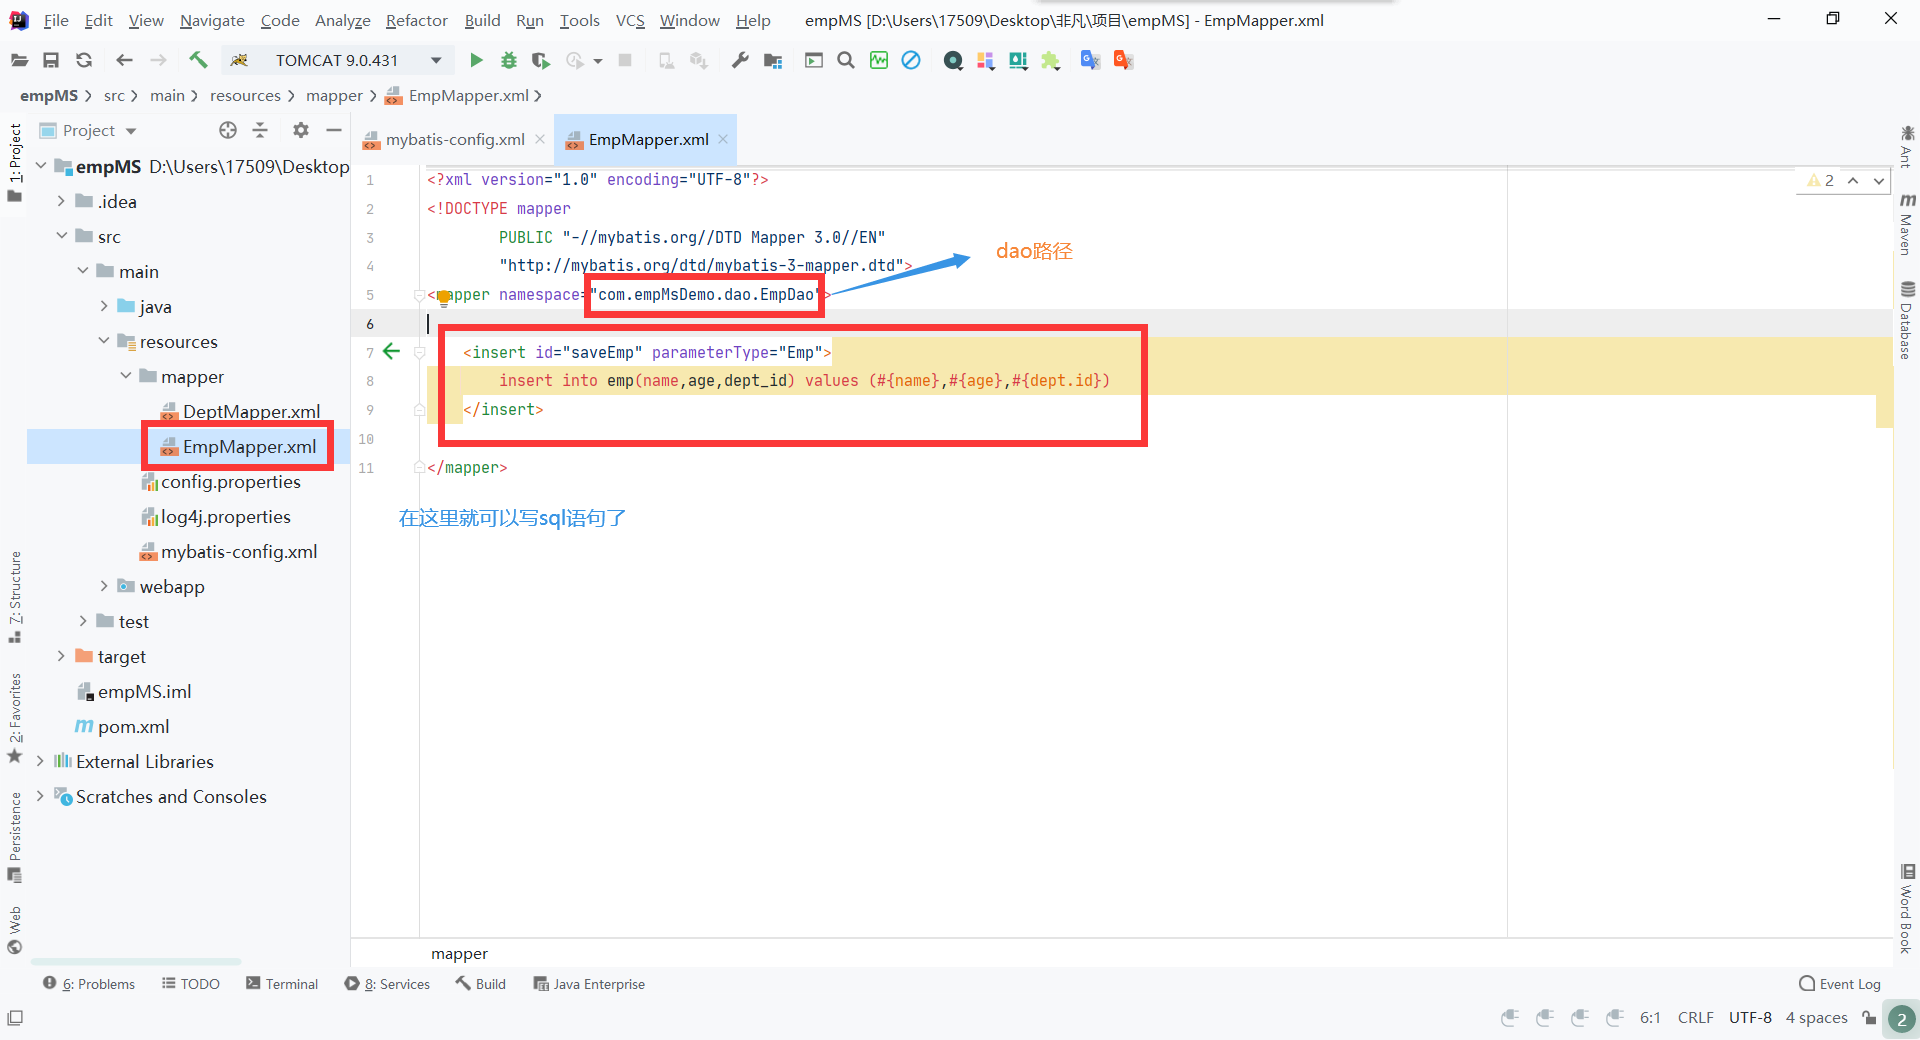Open the 8: Services tool window
The height and width of the screenshot is (1040, 1920).
[387, 984]
